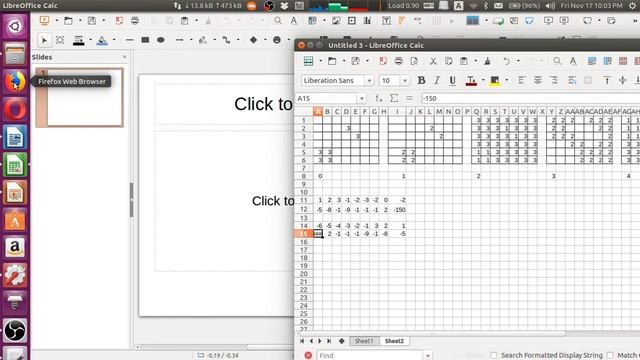Click the Find text field
The width and height of the screenshot is (640, 360).
(x=370, y=356)
